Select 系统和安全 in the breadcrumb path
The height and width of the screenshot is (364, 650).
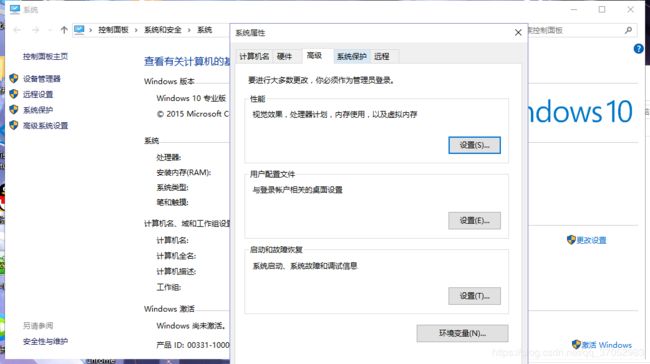(162, 30)
